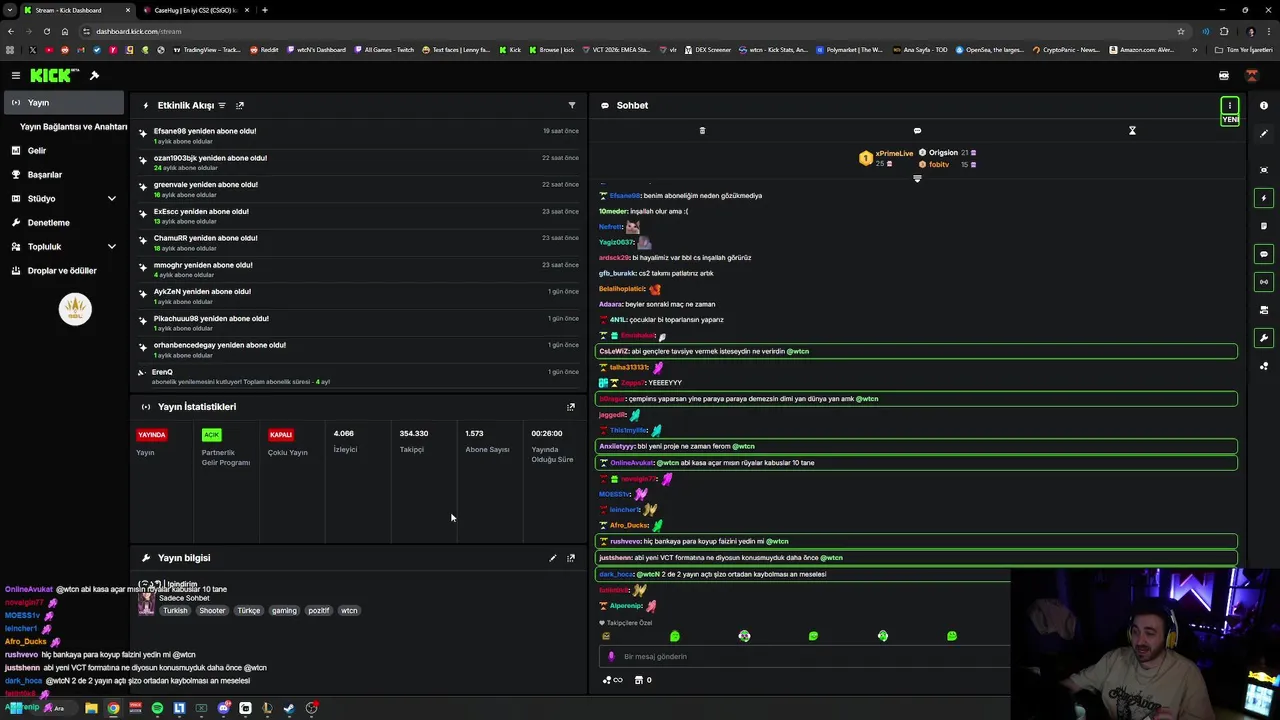
Task: Click the ChamuRR resubscribe event
Action: pyautogui.click(x=359, y=243)
